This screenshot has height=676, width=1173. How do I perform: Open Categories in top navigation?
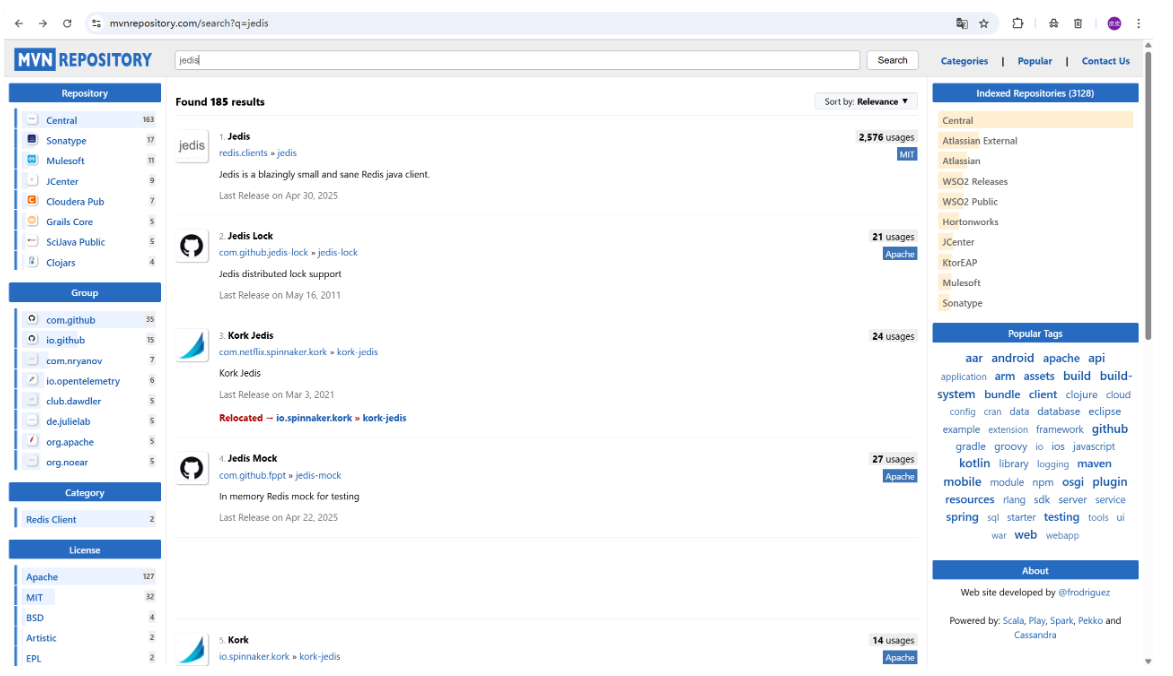pyautogui.click(x=964, y=61)
